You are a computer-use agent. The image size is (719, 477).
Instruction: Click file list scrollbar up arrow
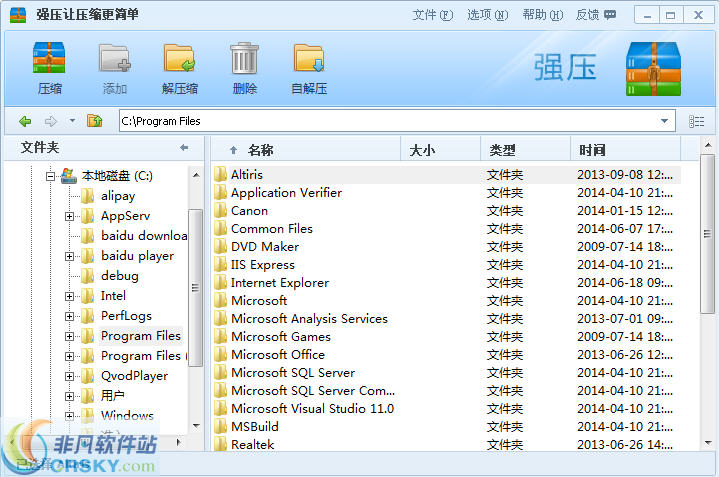pyautogui.click(x=708, y=145)
